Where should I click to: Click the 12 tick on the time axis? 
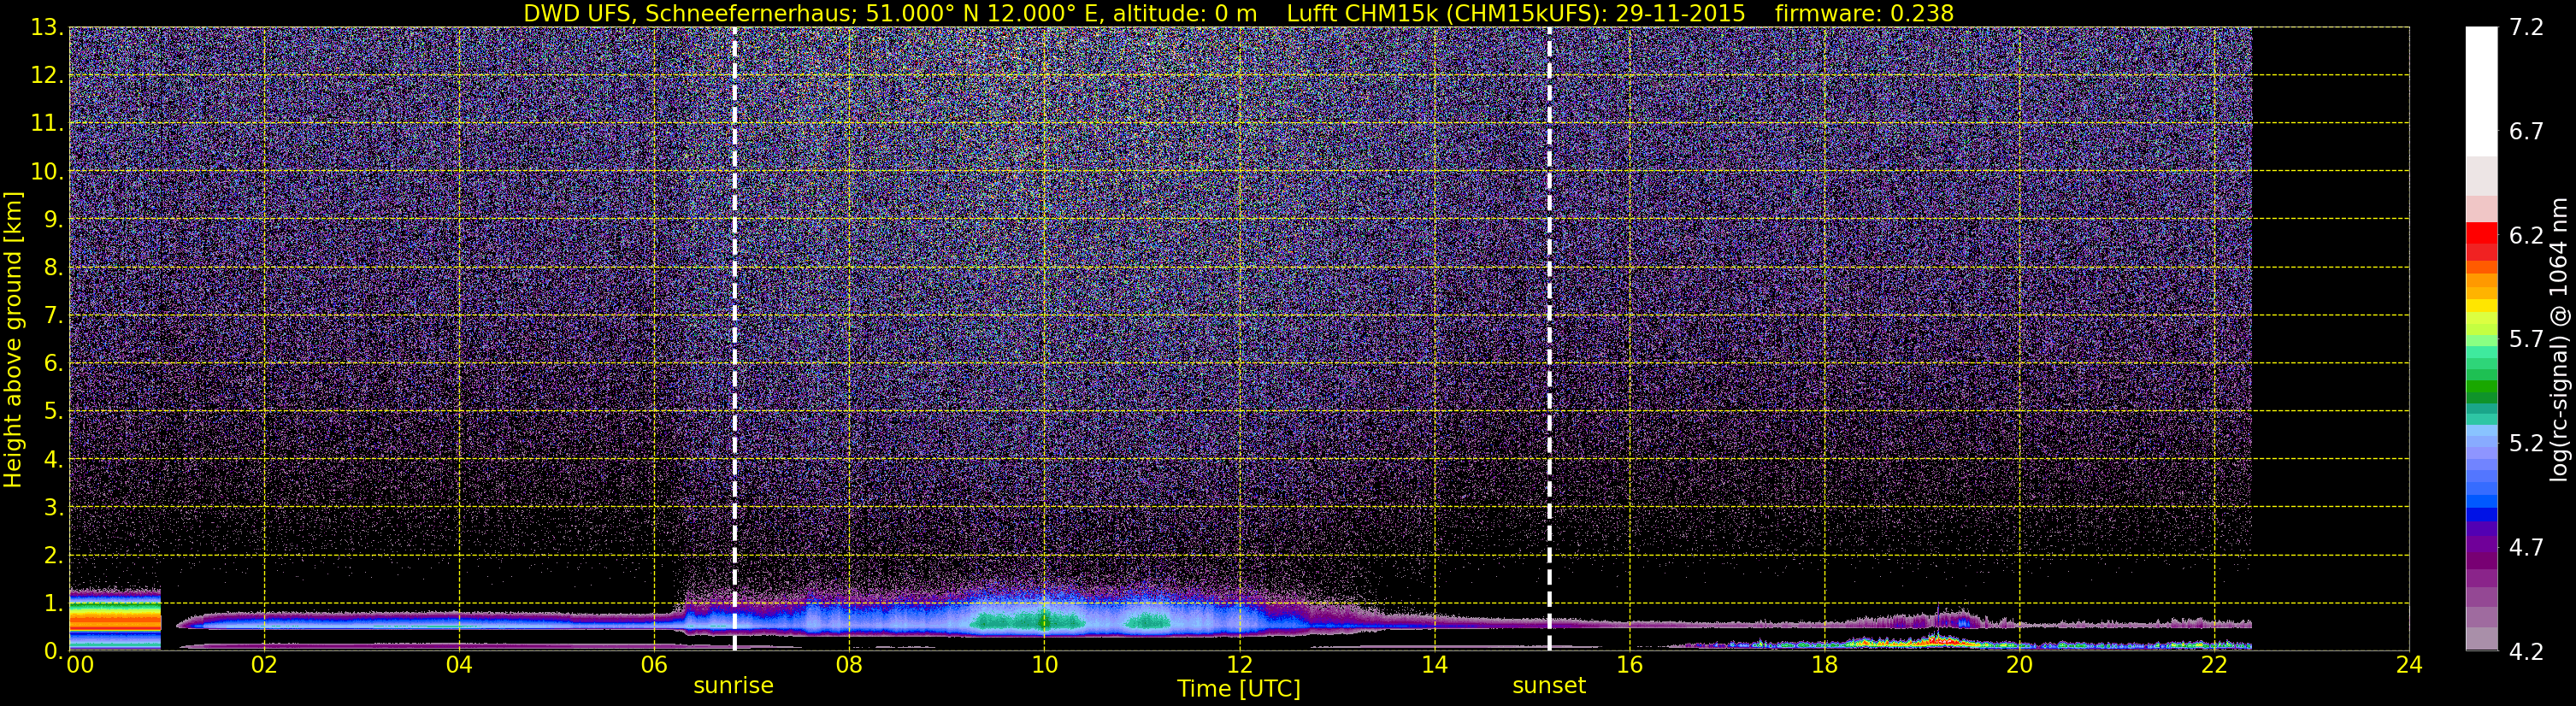tap(1239, 666)
